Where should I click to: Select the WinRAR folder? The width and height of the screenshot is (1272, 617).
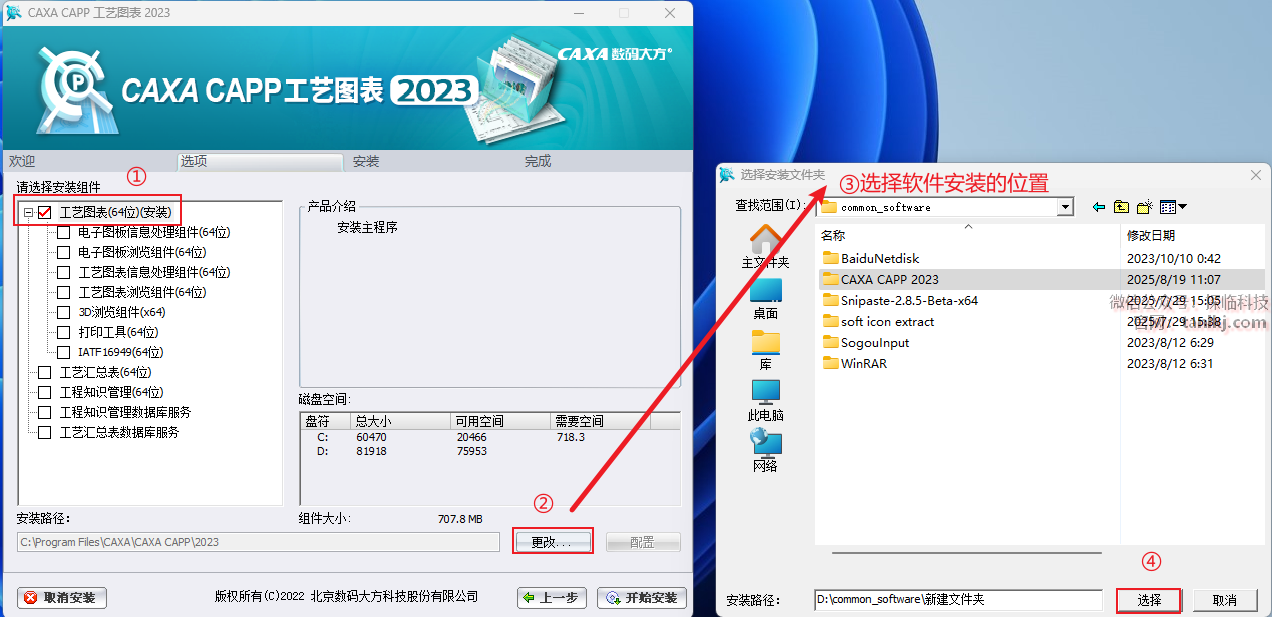click(x=855, y=363)
